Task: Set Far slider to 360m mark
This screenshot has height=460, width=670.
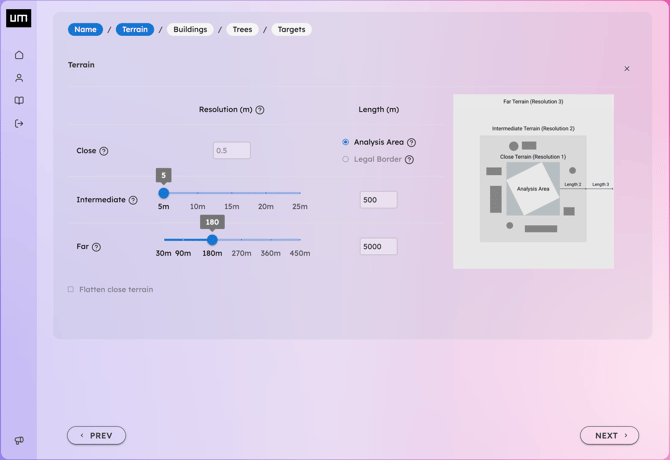Action: coord(271,240)
